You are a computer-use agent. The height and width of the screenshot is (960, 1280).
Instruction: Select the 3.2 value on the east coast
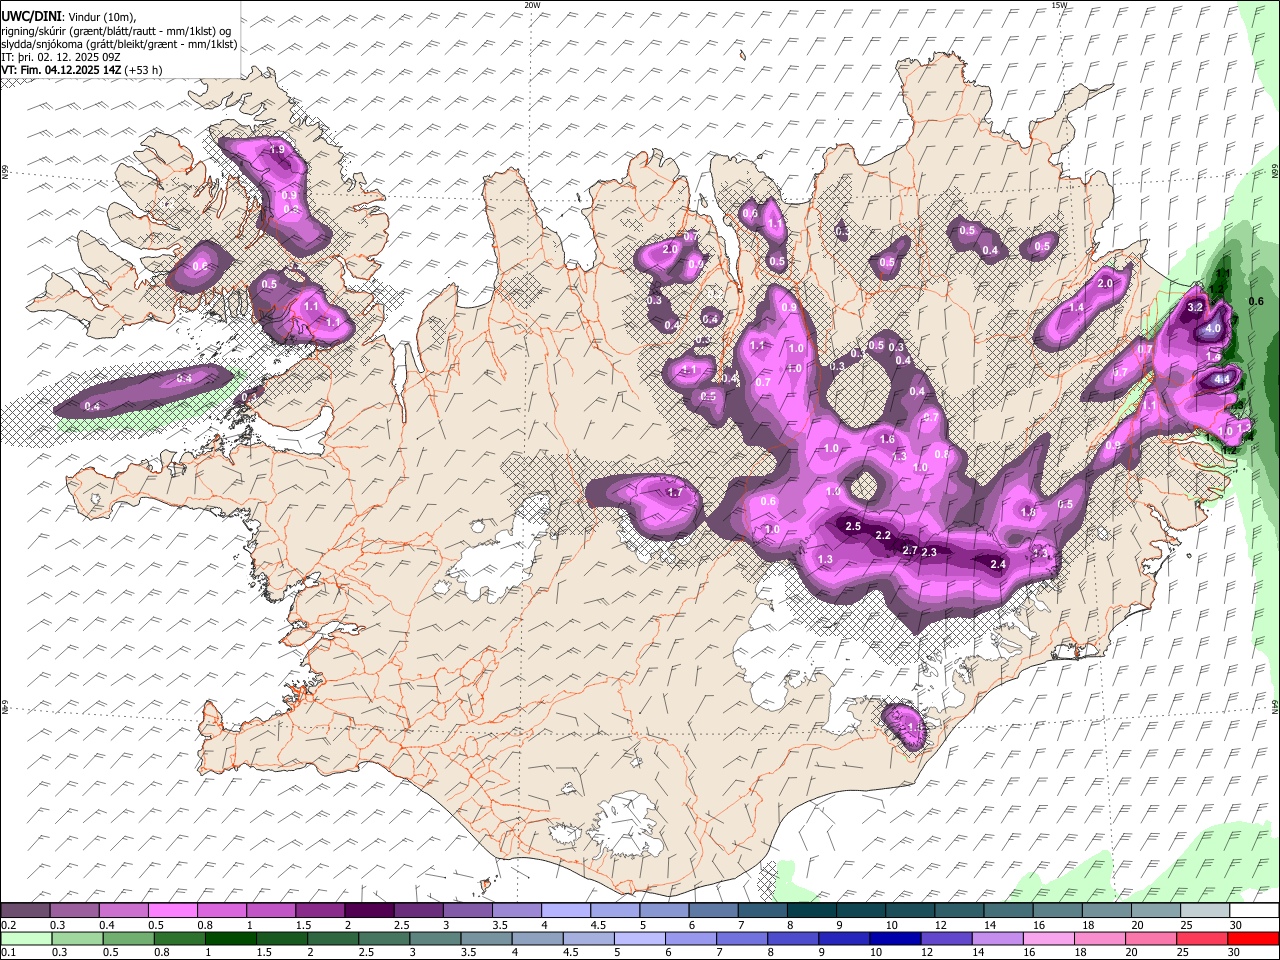(x=1195, y=308)
